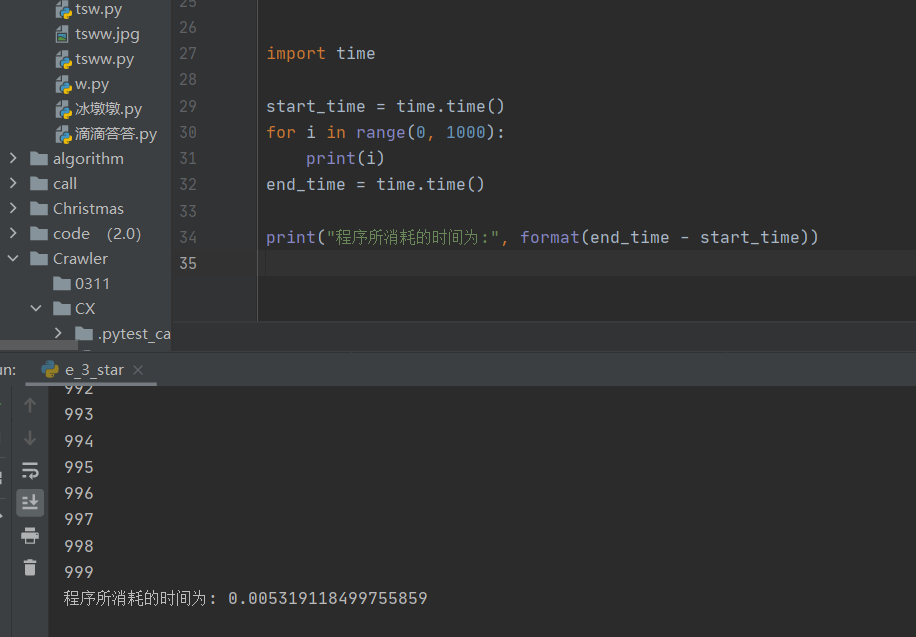Expand the algorithm folder
This screenshot has height=637, width=916.
(x=13, y=158)
